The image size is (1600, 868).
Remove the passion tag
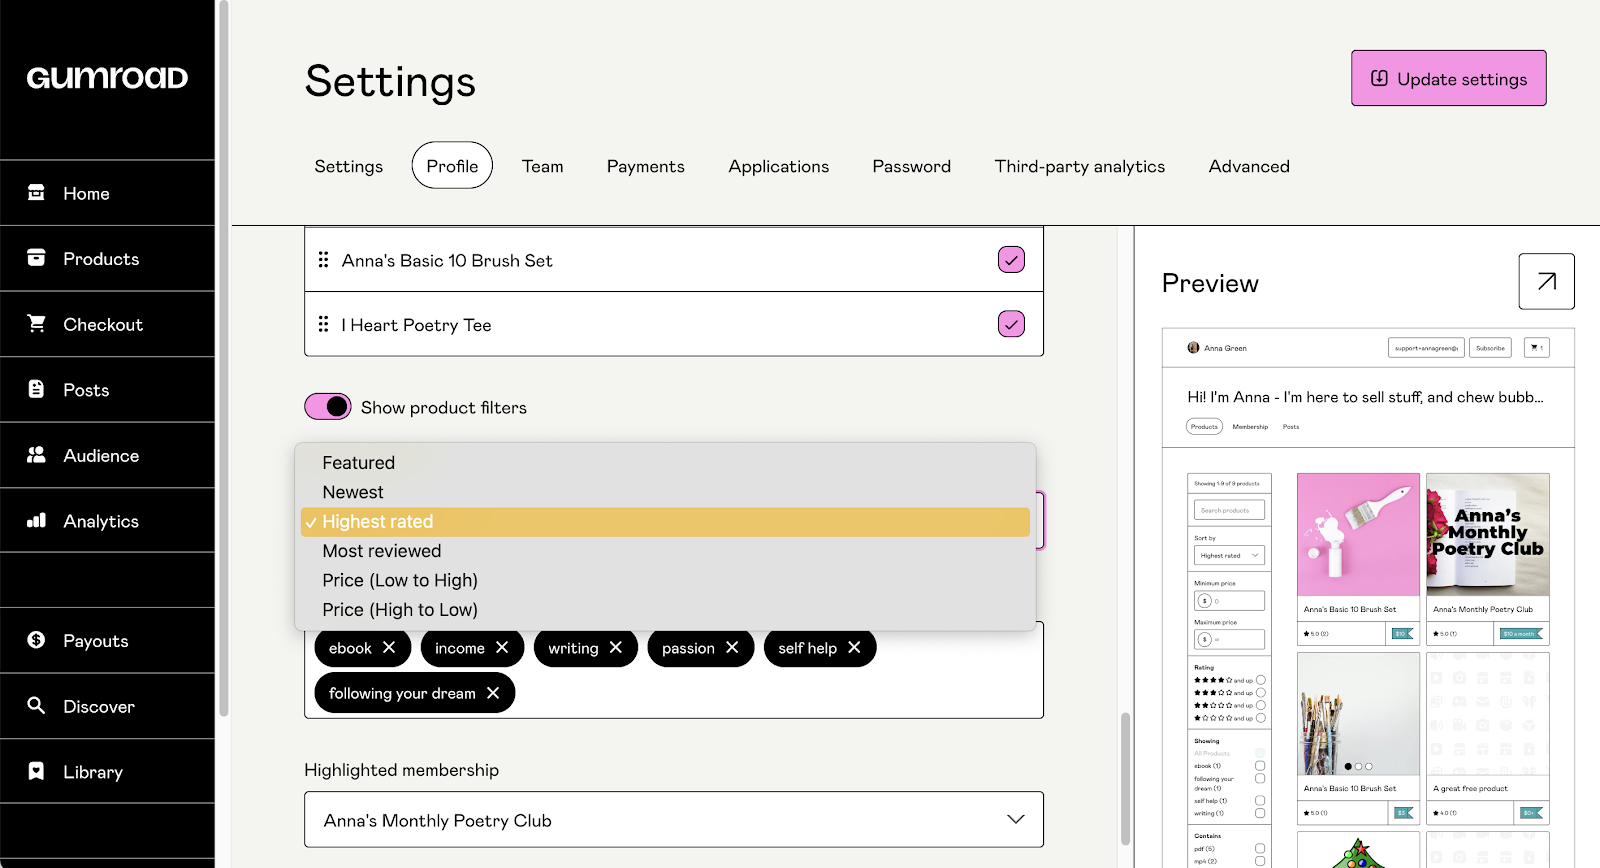[x=732, y=648]
